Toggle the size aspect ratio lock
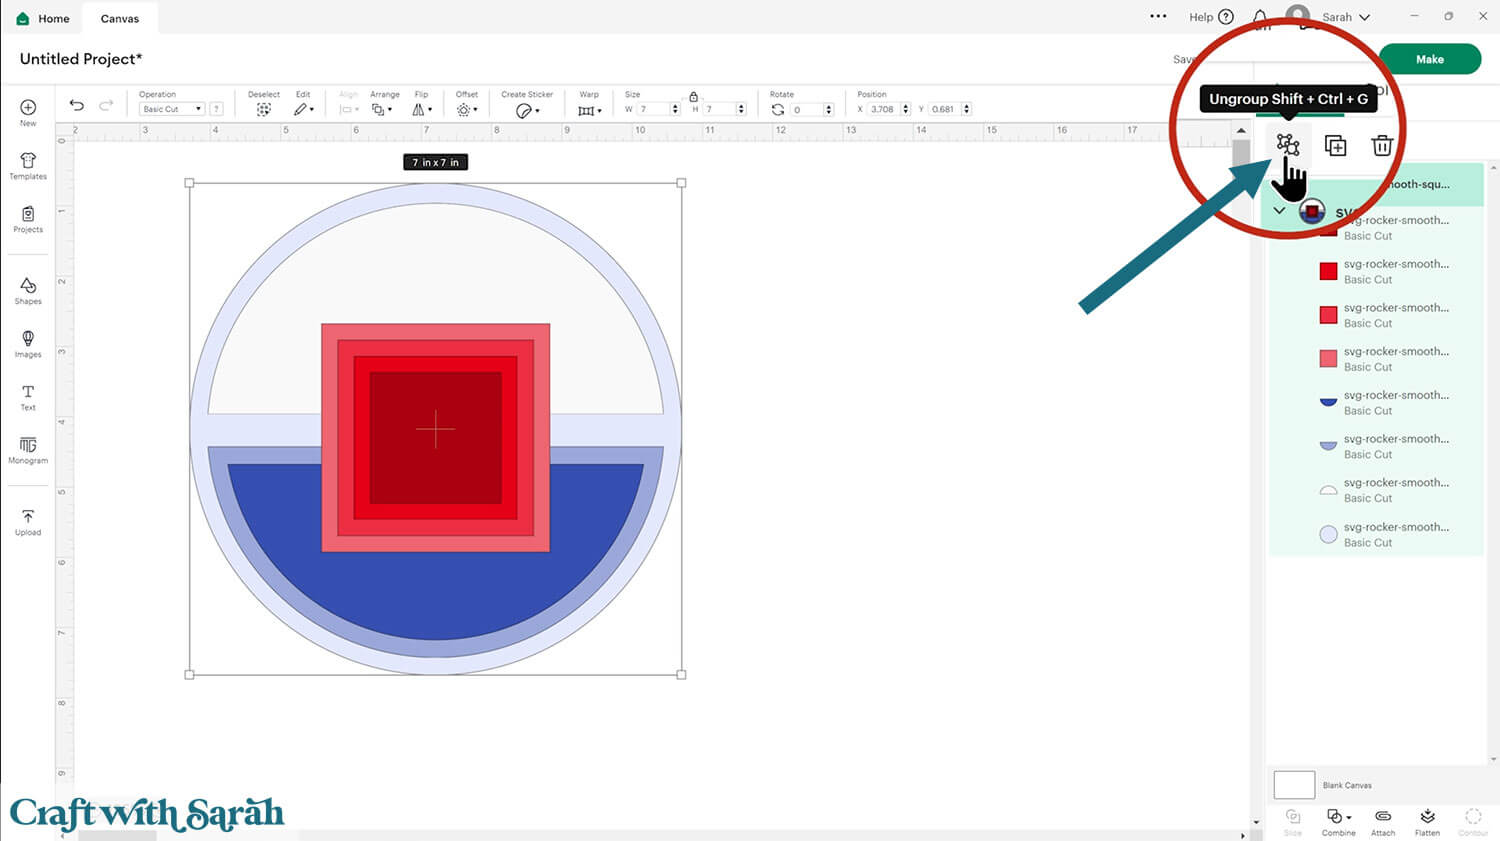1500x841 pixels. (693, 97)
